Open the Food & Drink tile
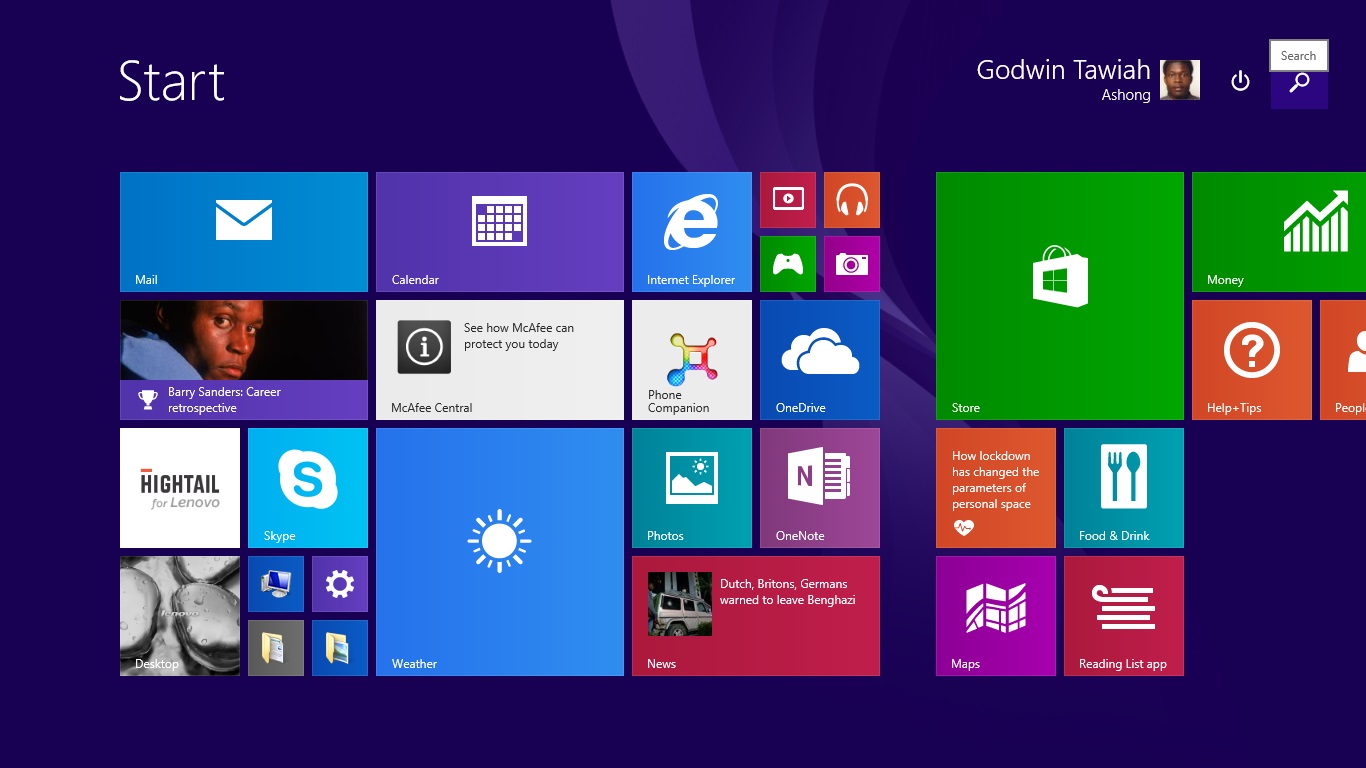Viewport: 1366px width, 768px height. [1124, 488]
